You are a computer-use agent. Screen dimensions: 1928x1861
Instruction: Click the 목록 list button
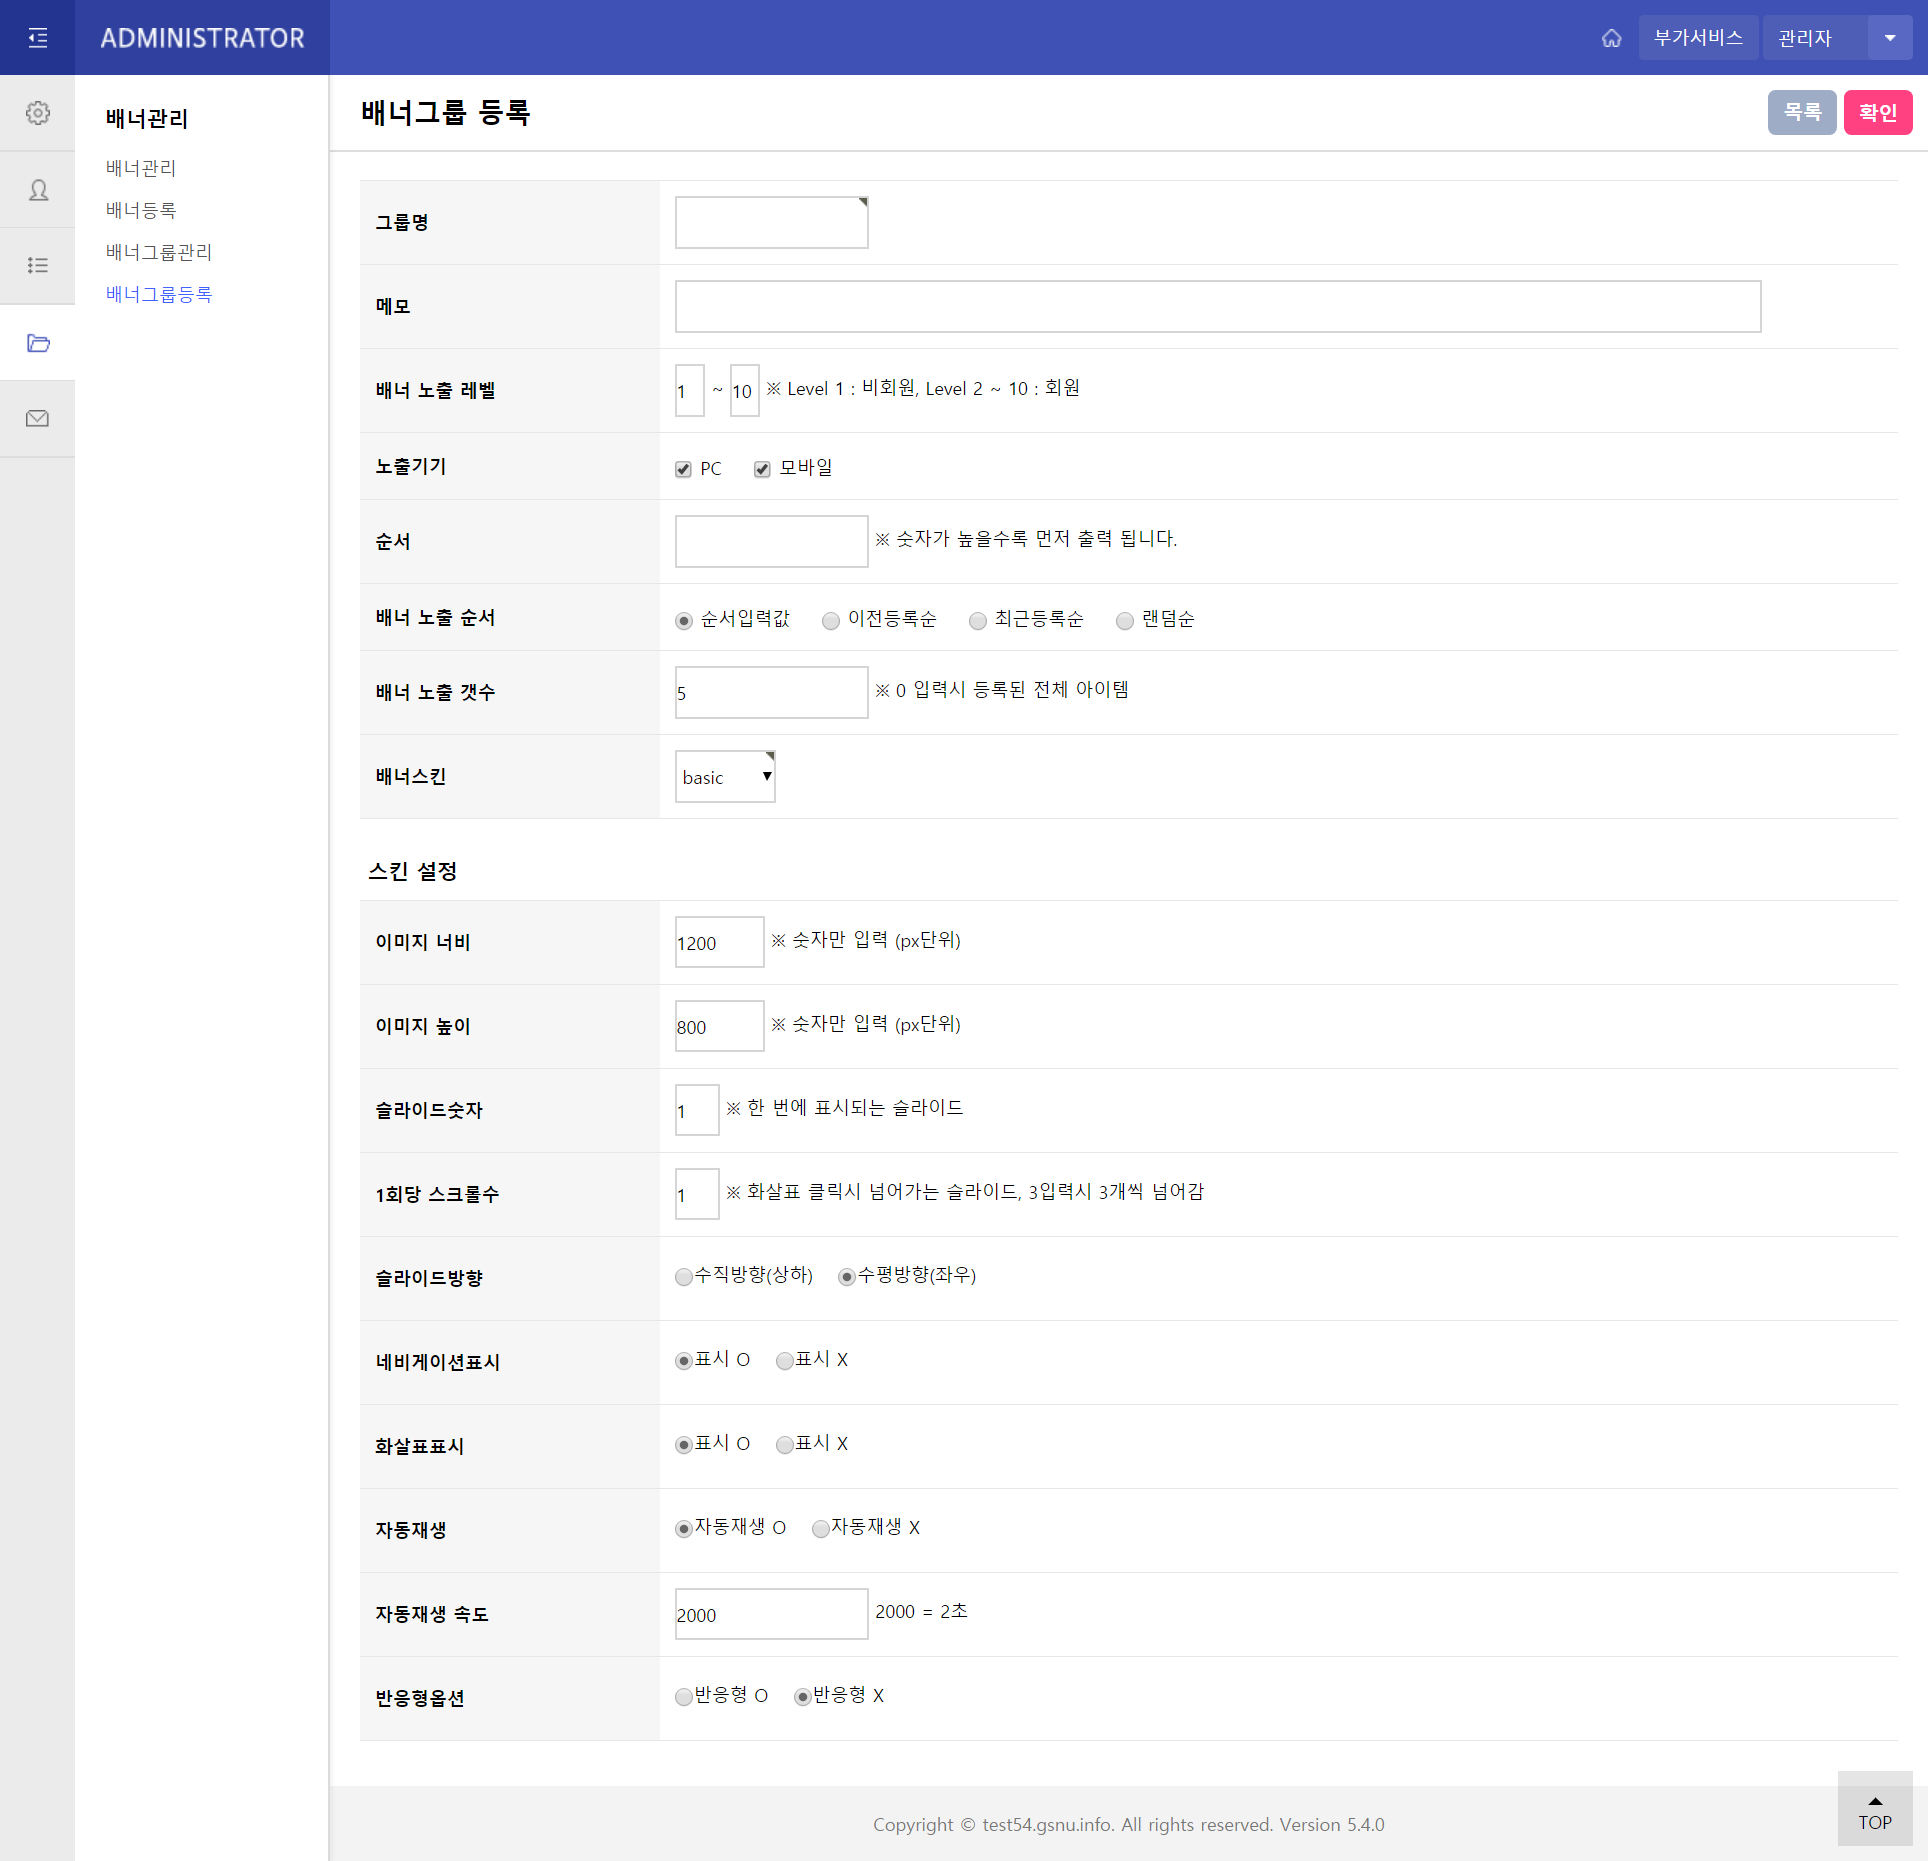point(1801,112)
